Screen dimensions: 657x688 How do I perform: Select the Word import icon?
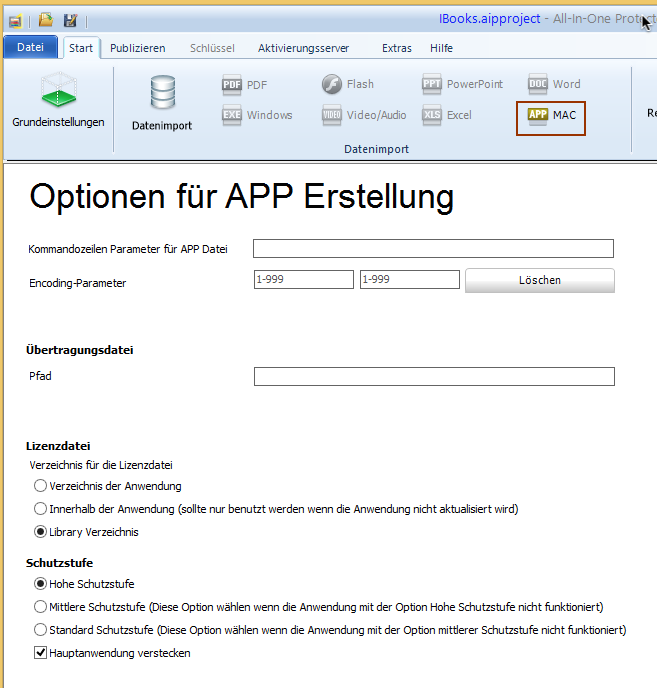click(538, 85)
